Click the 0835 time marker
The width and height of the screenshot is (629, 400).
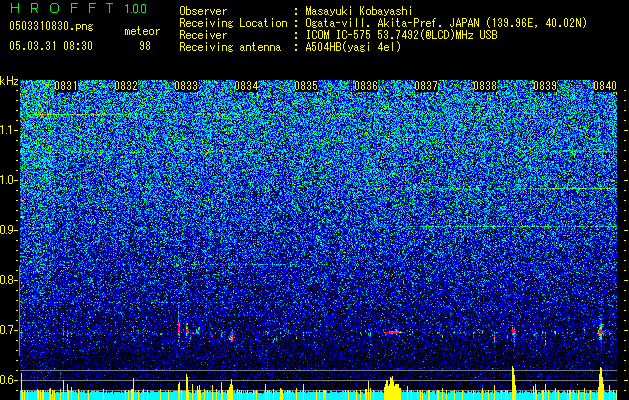(306, 86)
